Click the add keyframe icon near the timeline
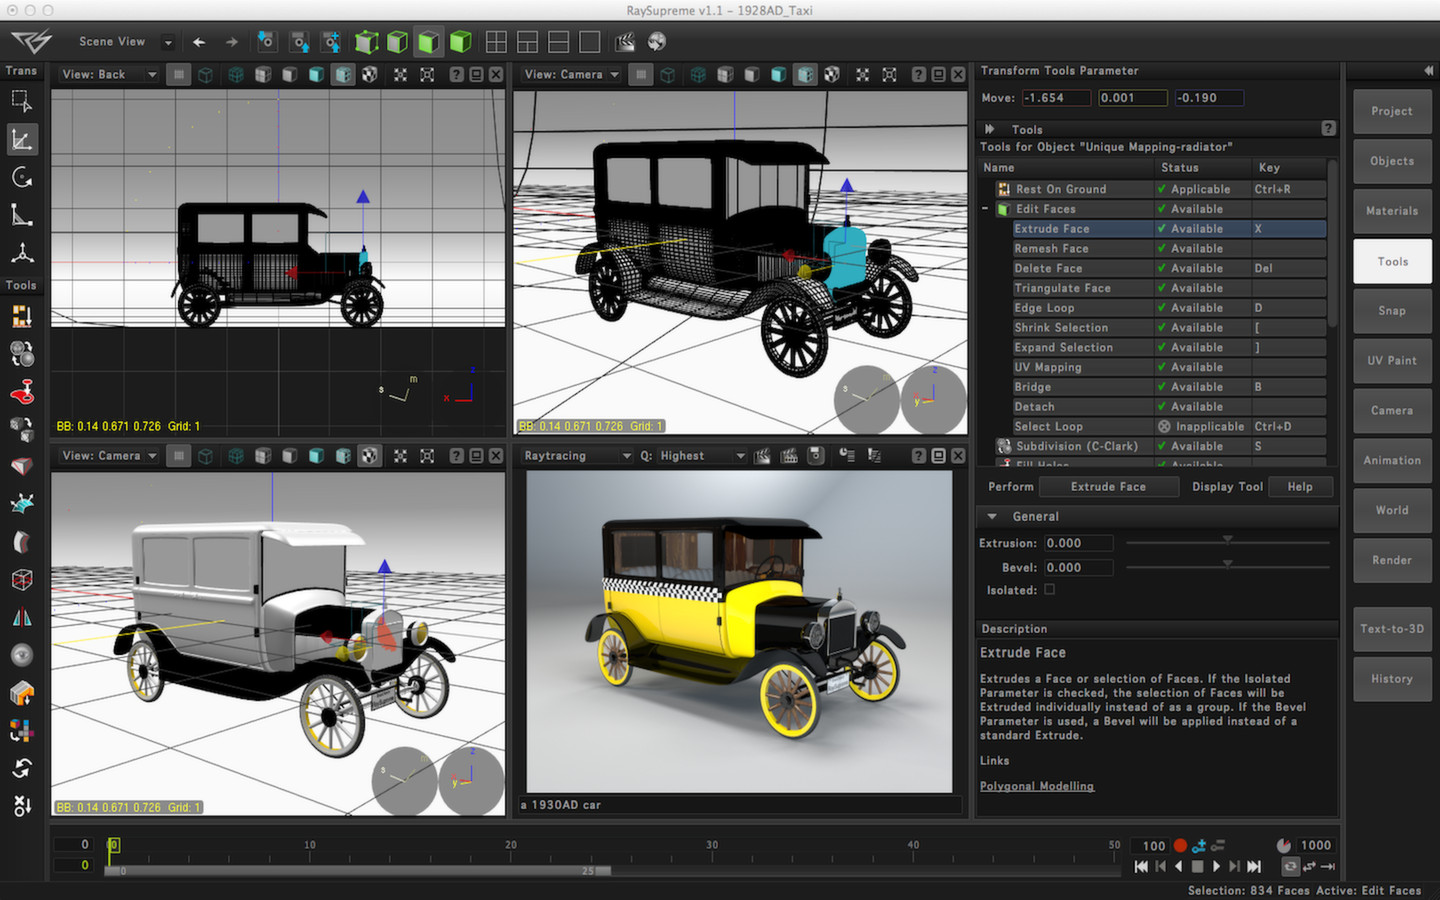Viewport: 1440px width, 900px height. 1199,846
